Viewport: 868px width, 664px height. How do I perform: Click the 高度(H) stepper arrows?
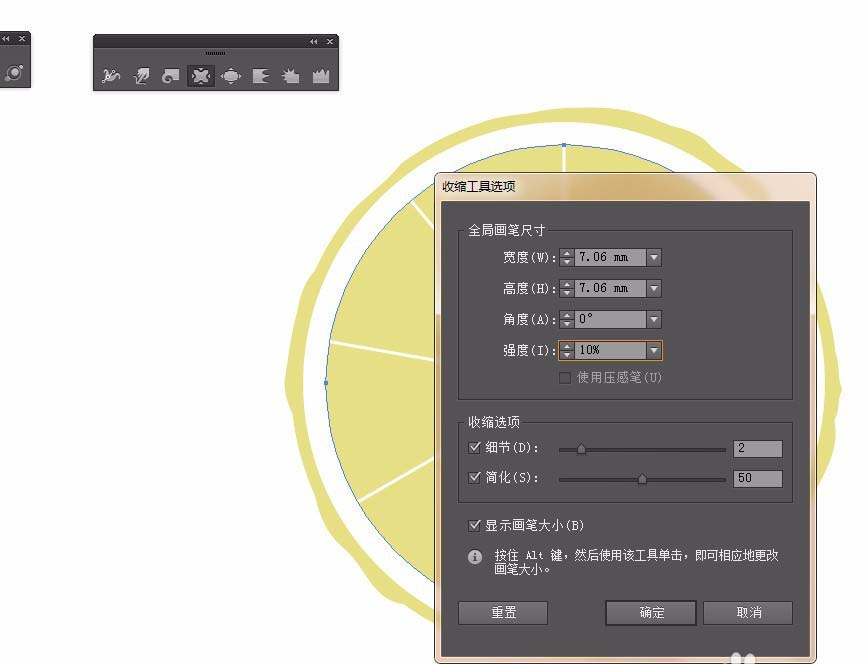567,289
